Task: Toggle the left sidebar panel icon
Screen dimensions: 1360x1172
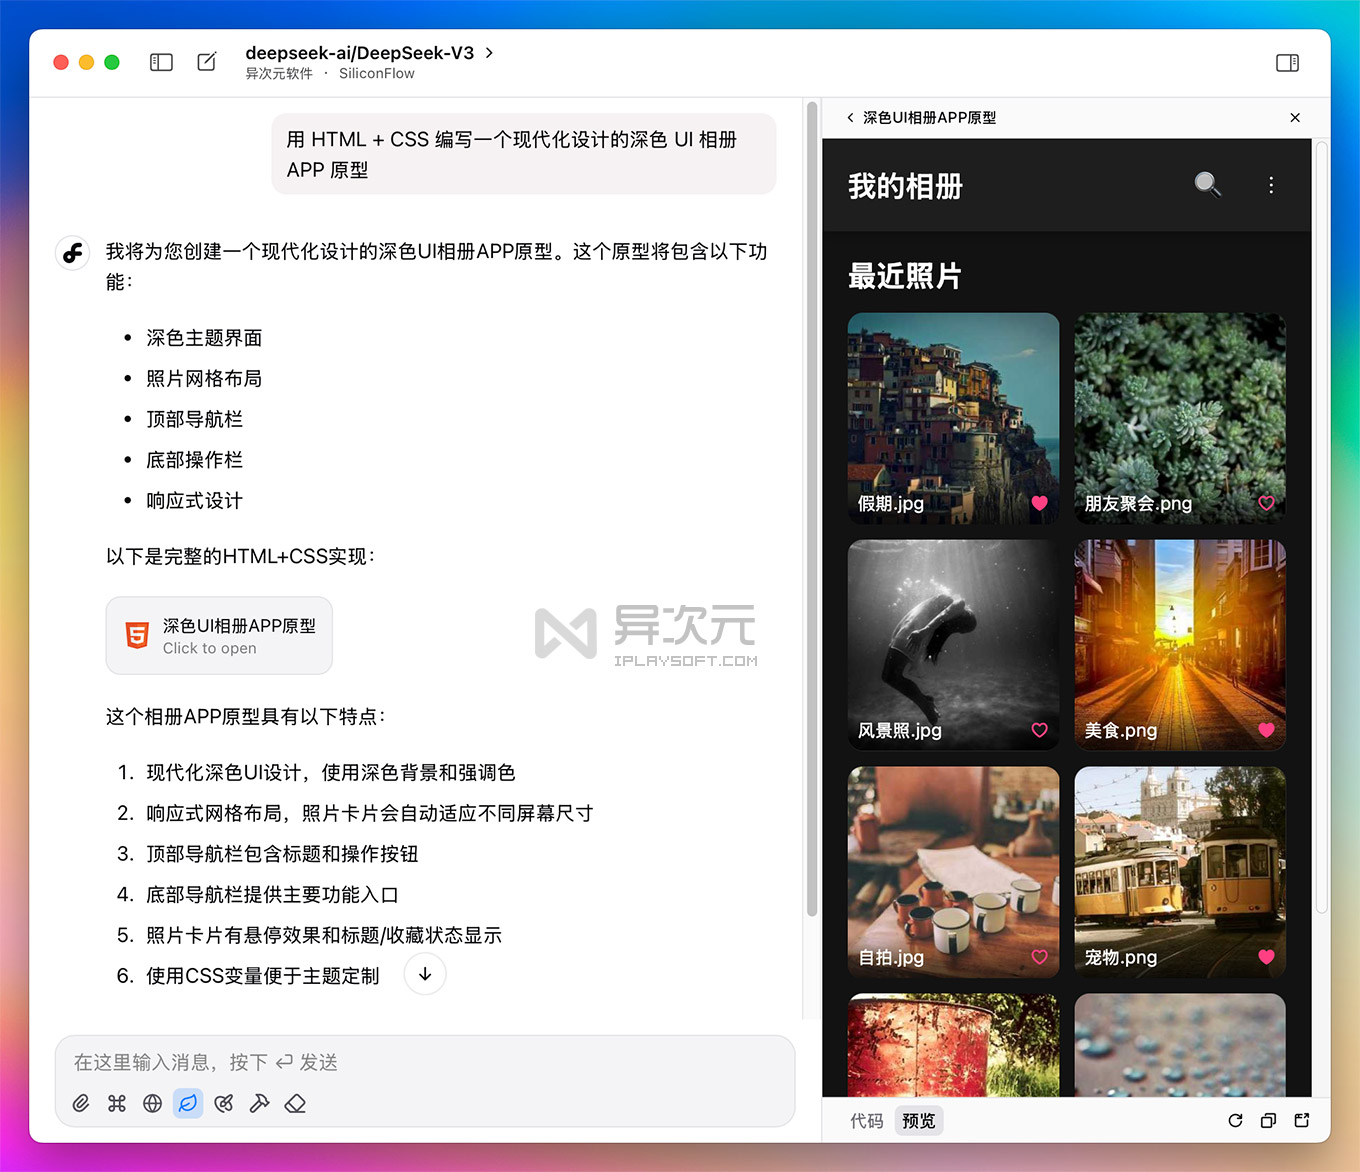Action: [161, 61]
